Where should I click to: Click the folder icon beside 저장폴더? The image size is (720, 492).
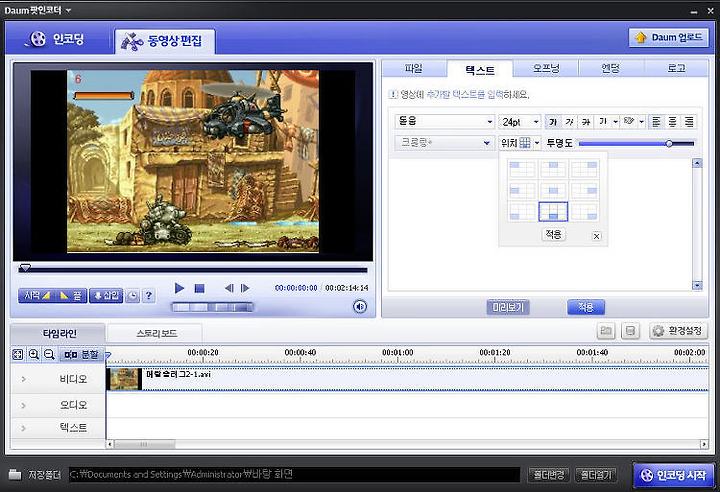tap(15, 474)
